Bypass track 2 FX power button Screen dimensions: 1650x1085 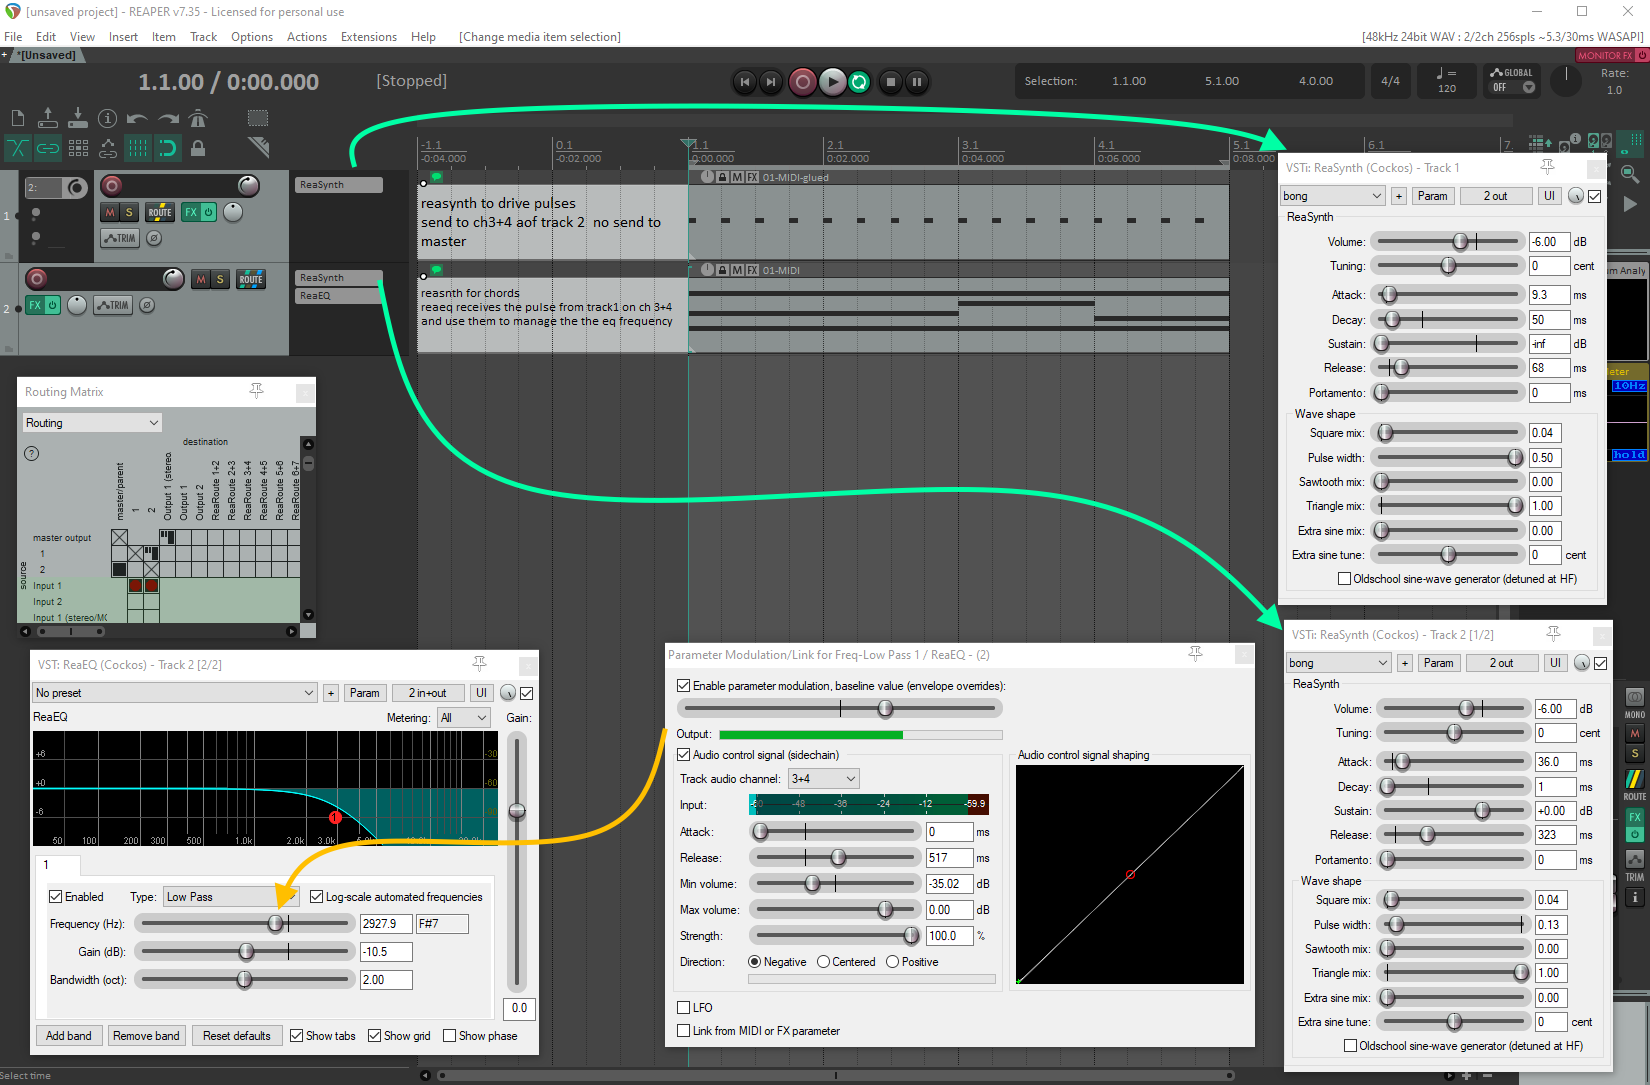pos(53,305)
